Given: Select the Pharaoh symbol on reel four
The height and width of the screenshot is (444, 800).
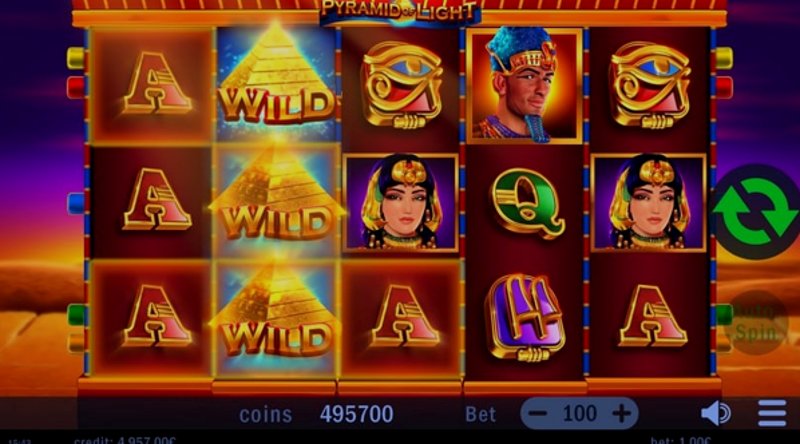Looking at the screenshot, I should 524,86.
